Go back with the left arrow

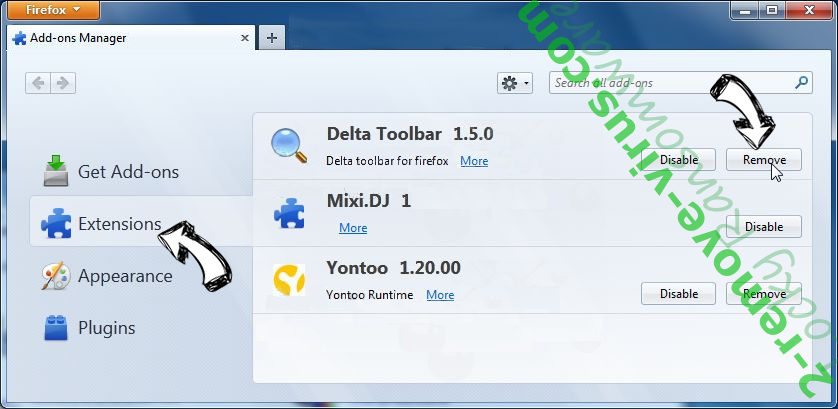click(38, 83)
